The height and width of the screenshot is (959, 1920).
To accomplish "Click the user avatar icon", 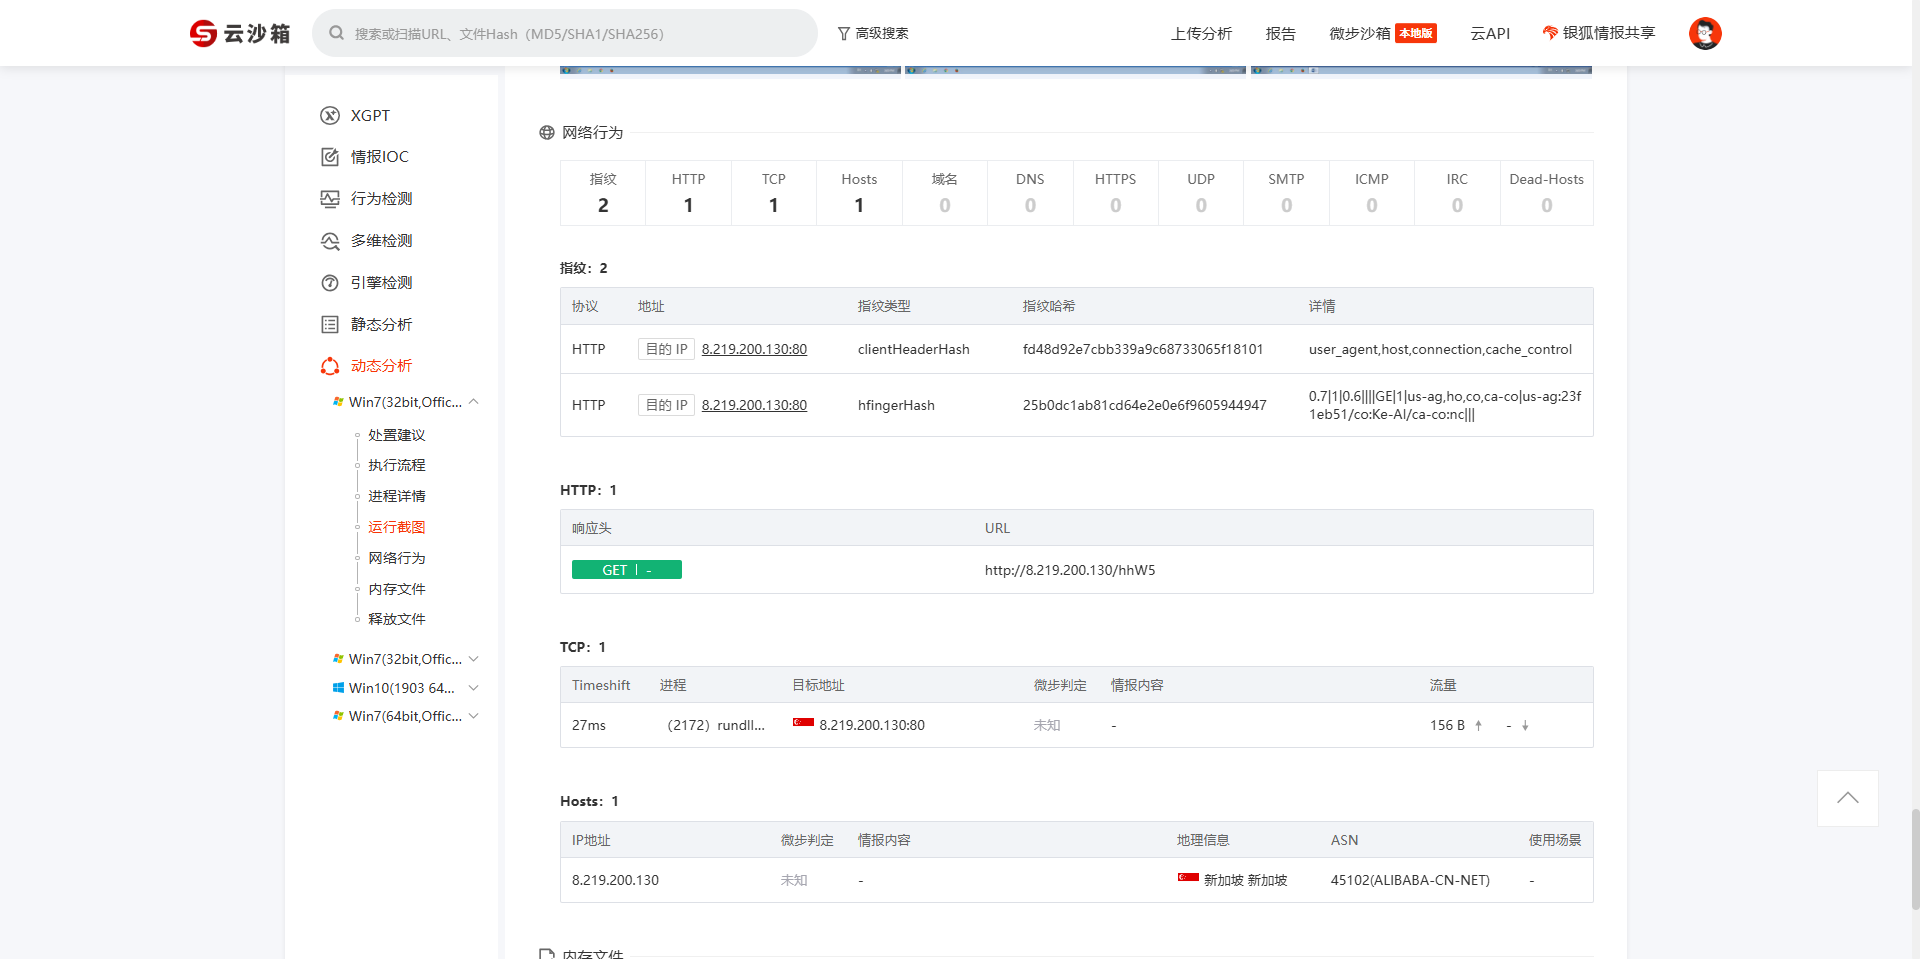I will tap(1704, 34).
